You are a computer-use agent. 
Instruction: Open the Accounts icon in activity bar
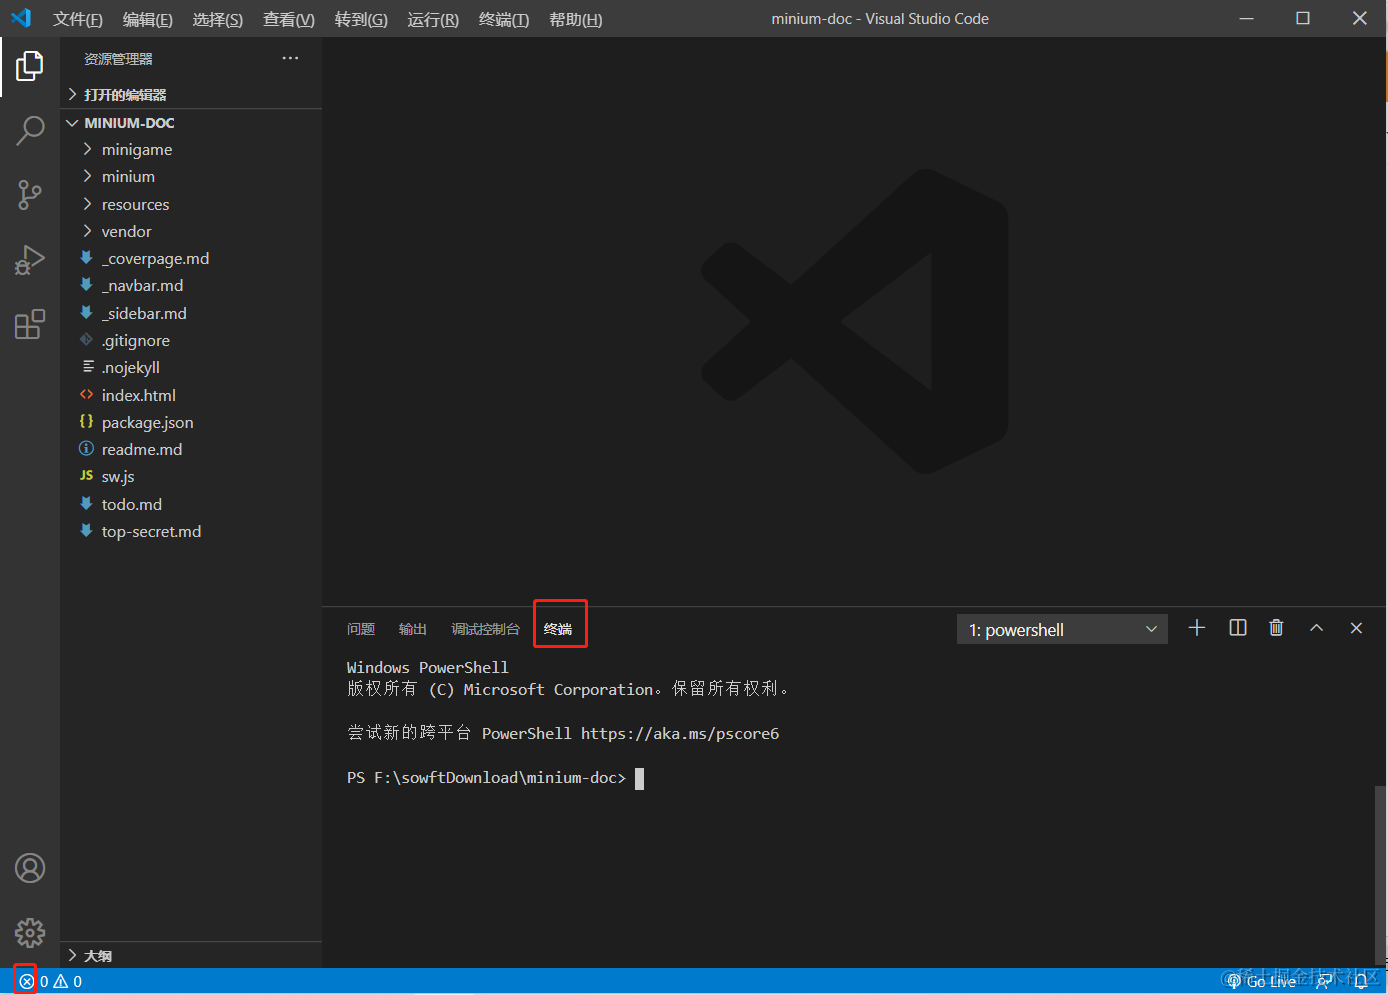(x=30, y=868)
